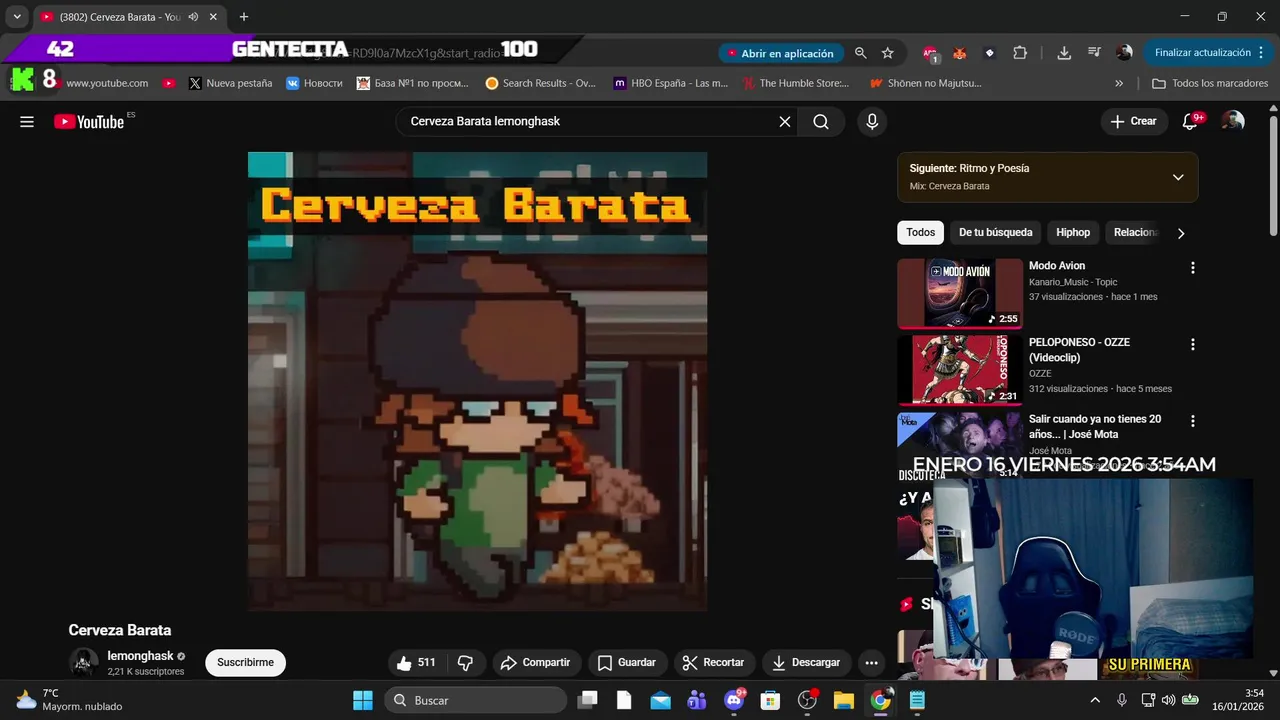Image resolution: width=1280 pixels, height=720 pixels.
Task: Subscribe with the Suscribirme button
Action: tap(246, 663)
